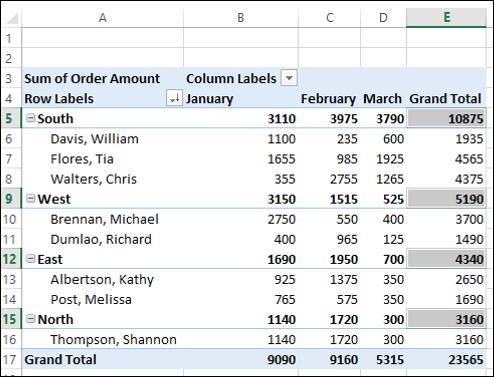Click the Thompson, Shannon row label
This screenshot has width=494, height=377.
[x=113, y=339]
